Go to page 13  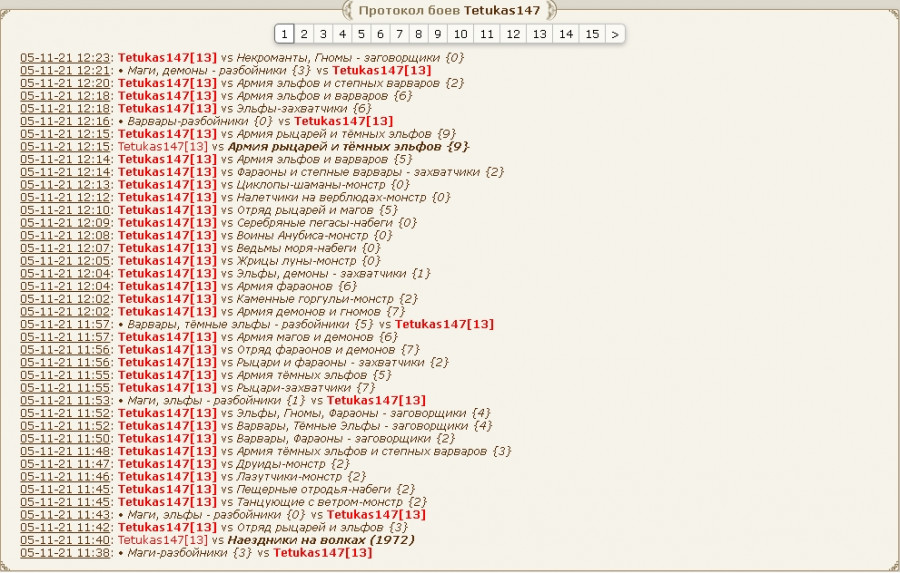[540, 34]
